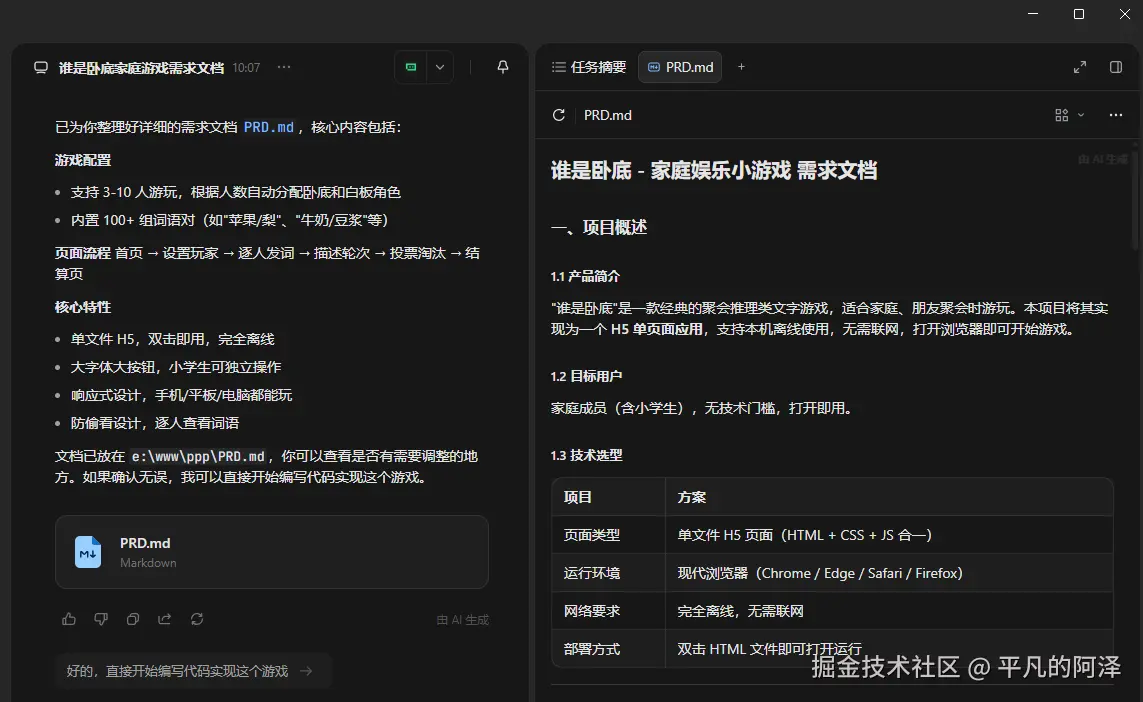Click the green mode button in chat header
This screenshot has height=702, width=1143.
click(x=411, y=67)
